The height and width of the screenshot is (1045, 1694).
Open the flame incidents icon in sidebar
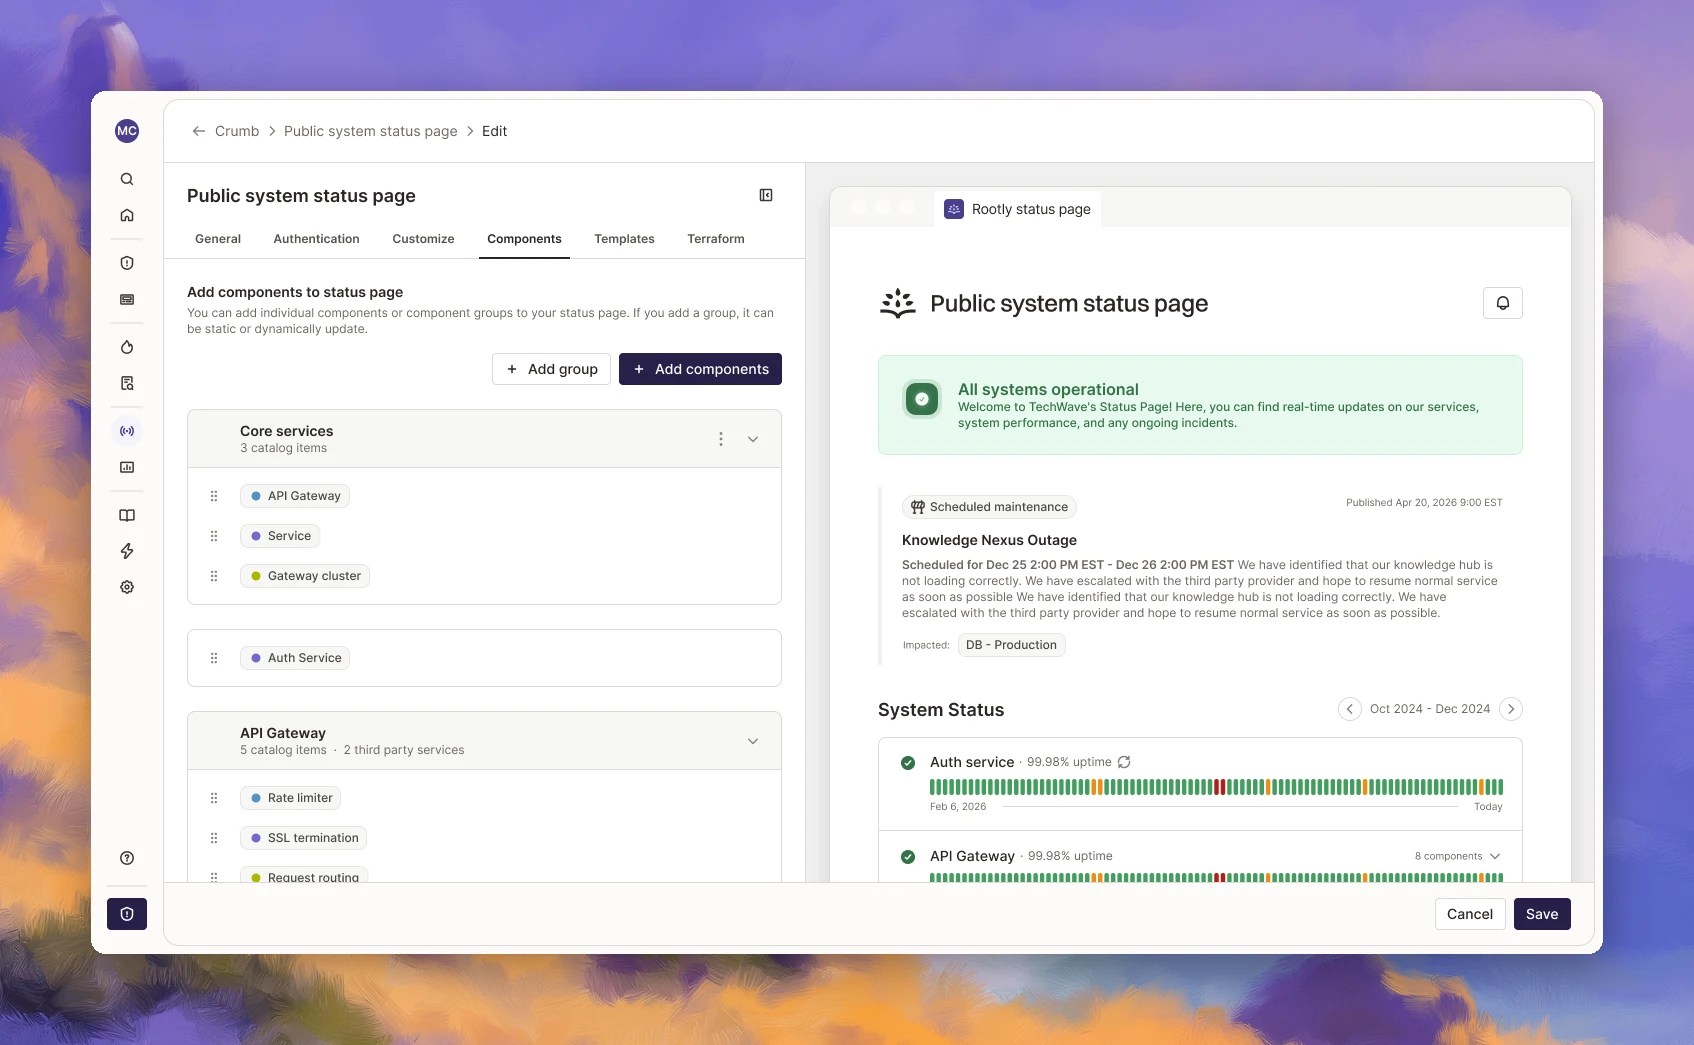[127, 347]
